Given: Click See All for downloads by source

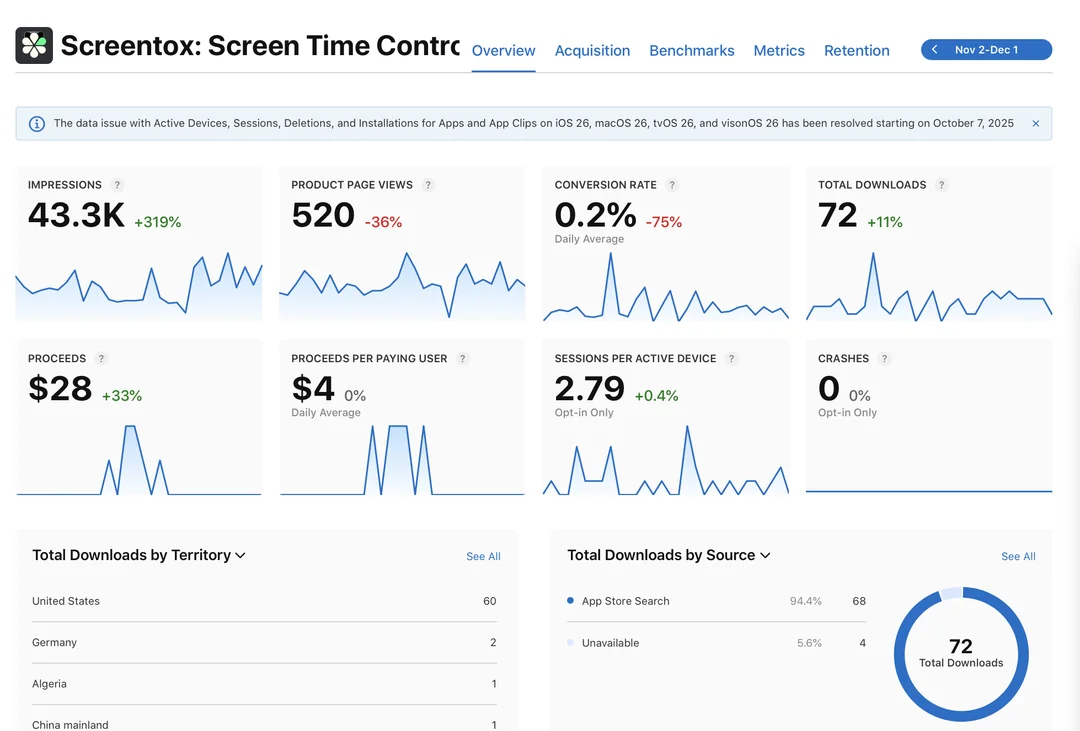Looking at the screenshot, I should click(x=1018, y=557).
